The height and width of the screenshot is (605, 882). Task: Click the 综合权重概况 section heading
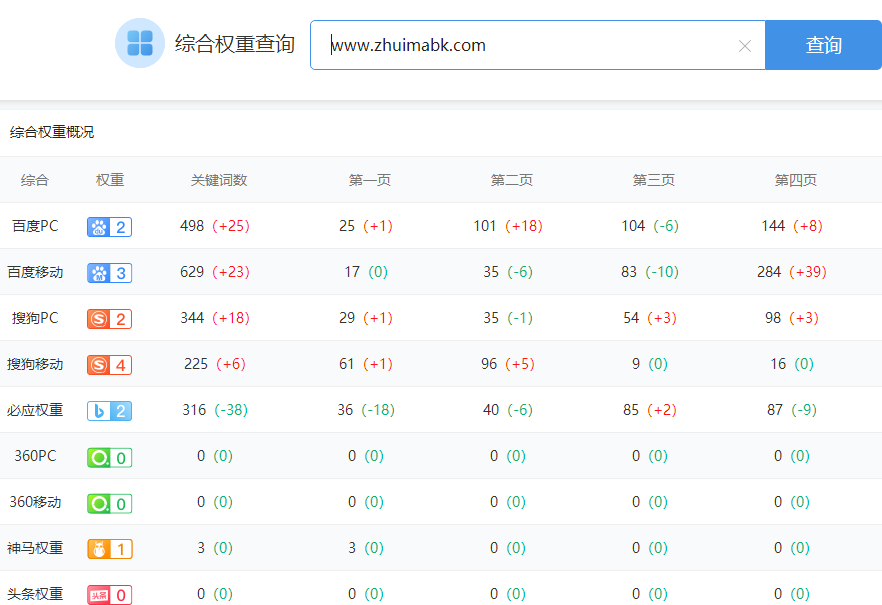click(x=52, y=132)
